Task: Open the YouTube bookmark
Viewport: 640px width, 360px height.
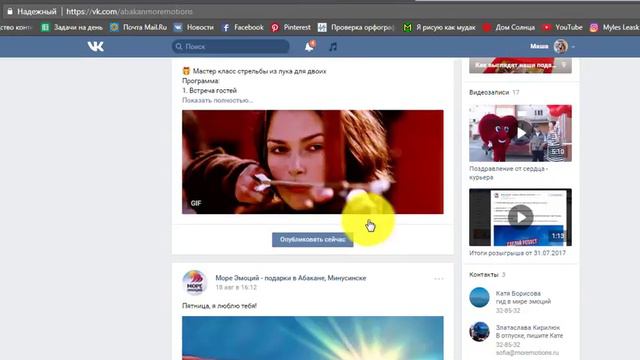Action: click(562, 27)
